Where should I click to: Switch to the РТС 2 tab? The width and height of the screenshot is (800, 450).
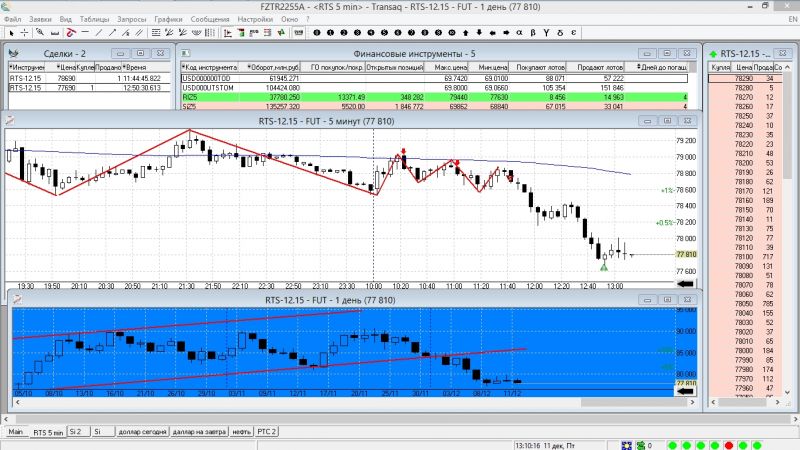point(266,432)
